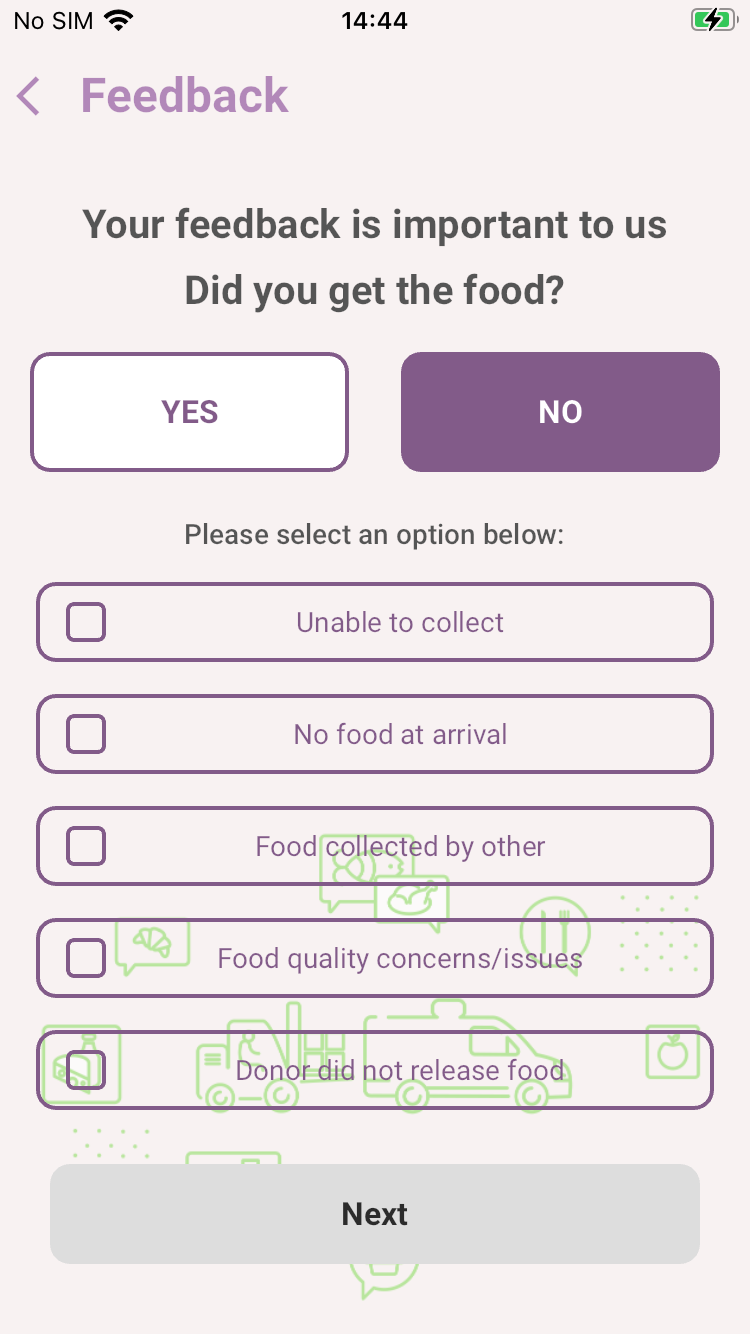Tap the green forklift illustration
This screenshot has width=750, height=1334.
point(268,1060)
